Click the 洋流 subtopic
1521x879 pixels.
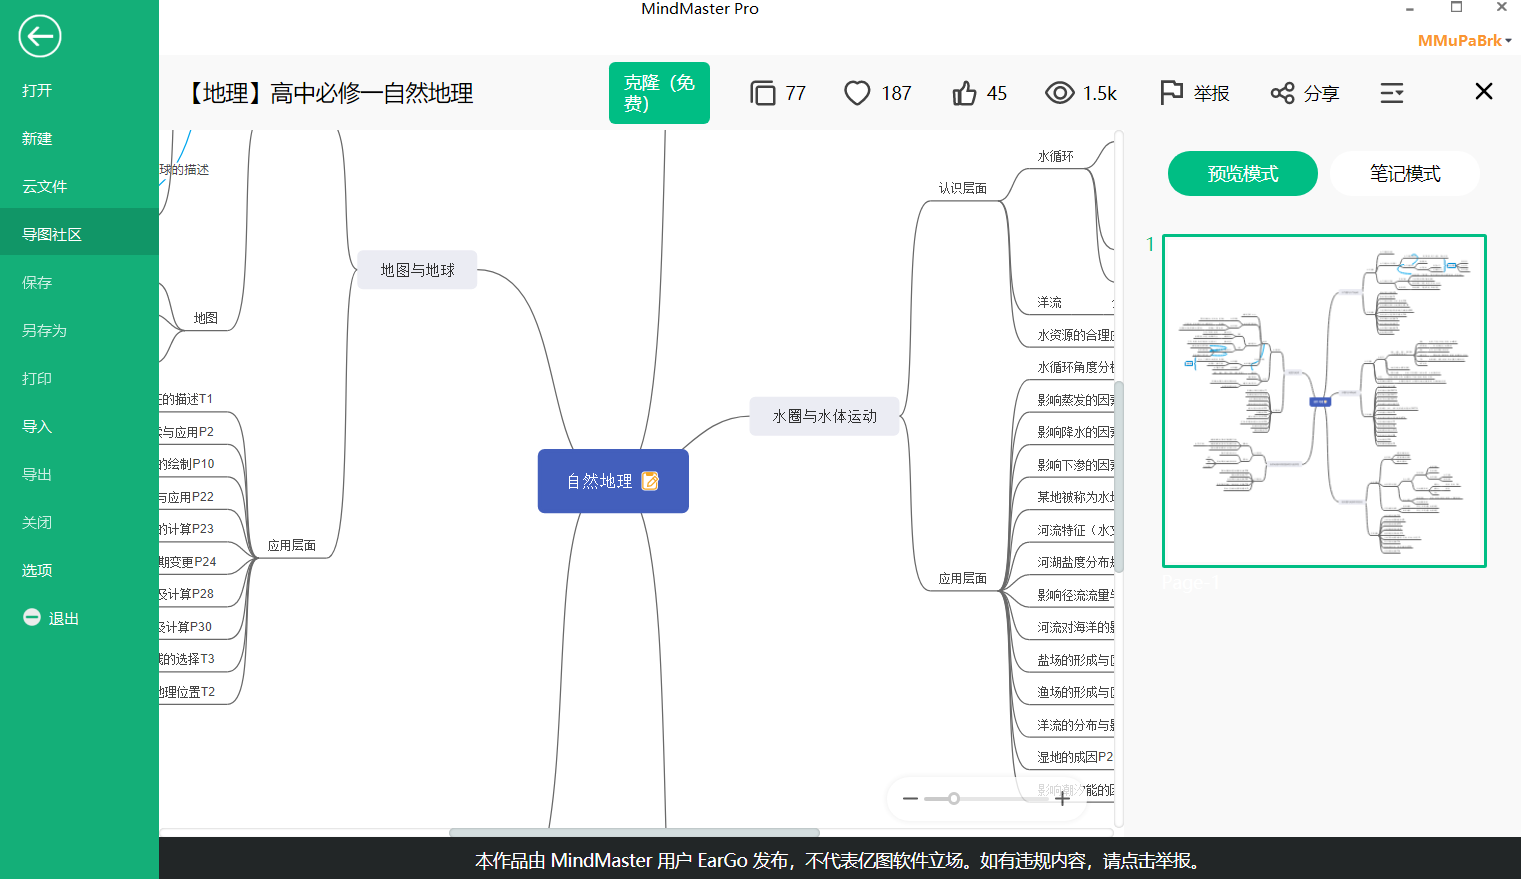[x=1049, y=302]
